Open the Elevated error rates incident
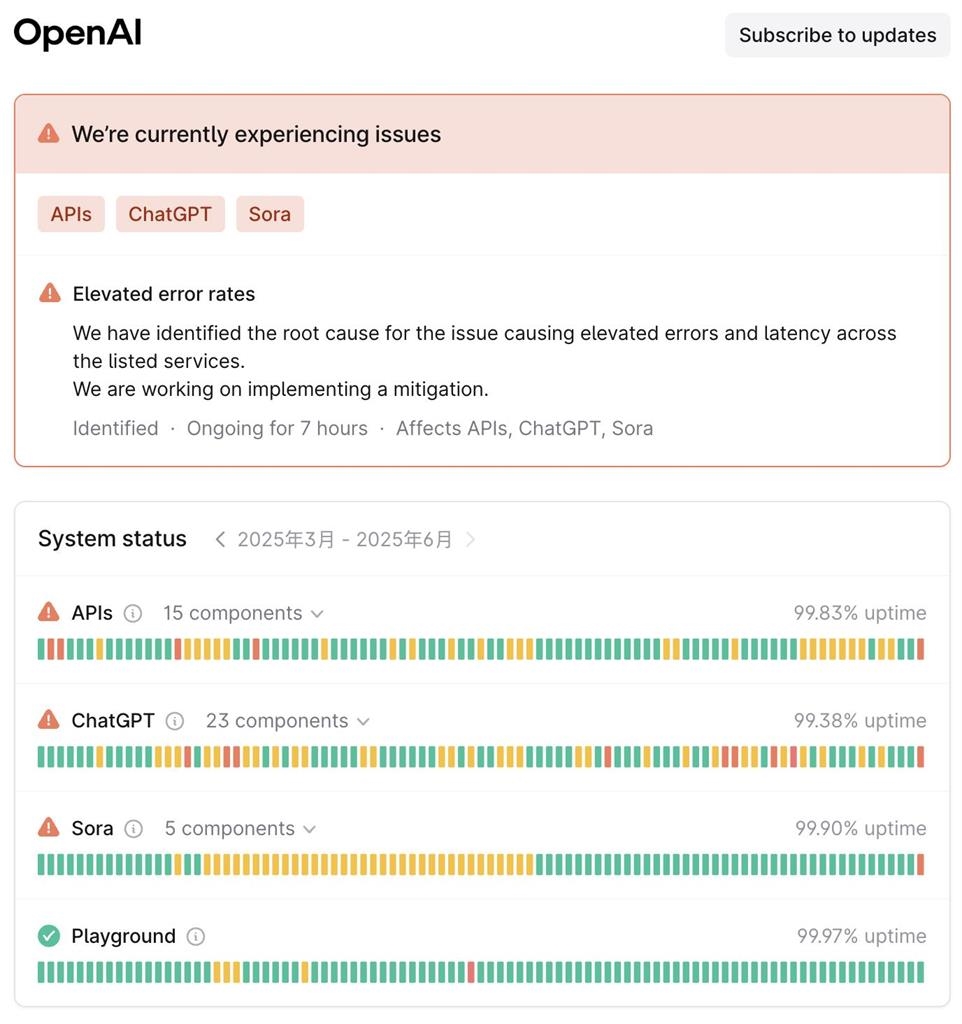This screenshot has height=1024, width=962. coord(164,294)
